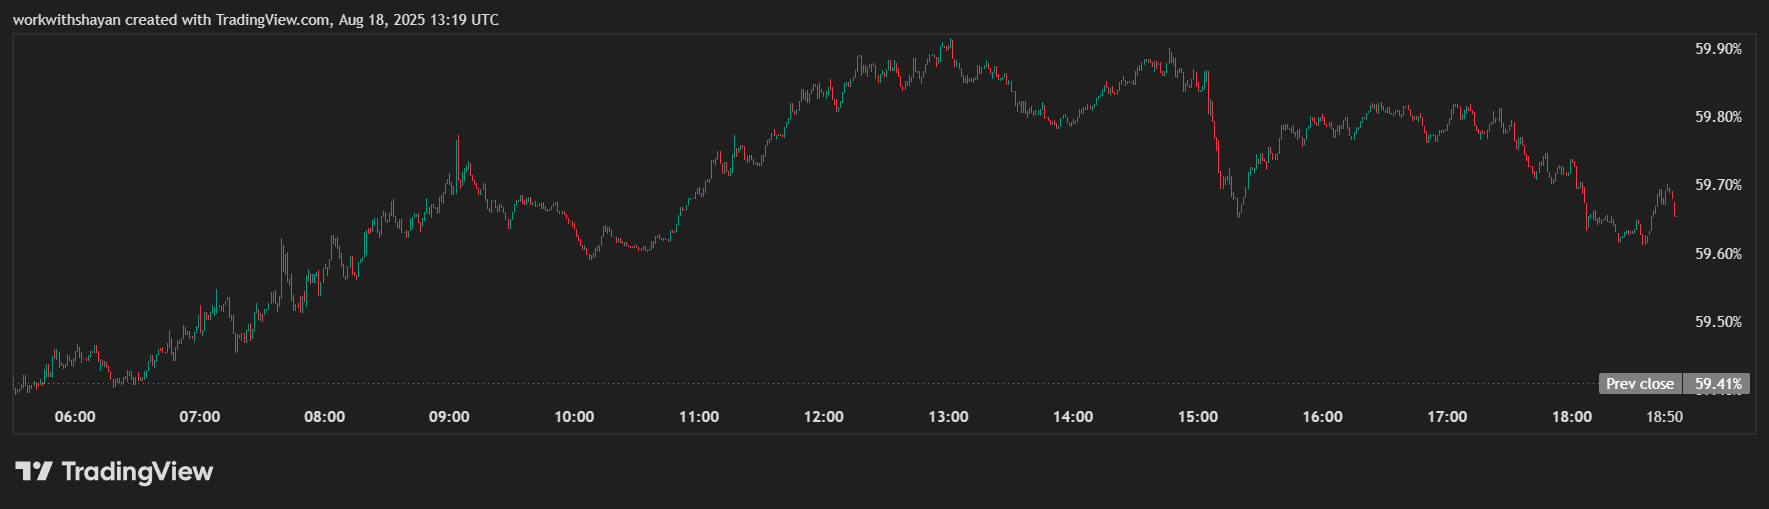Click the 09:00 time axis label

click(x=449, y=417)
